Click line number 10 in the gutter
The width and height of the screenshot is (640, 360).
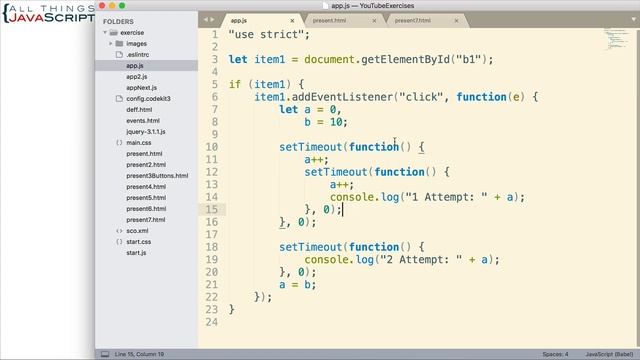coord(211,147)
